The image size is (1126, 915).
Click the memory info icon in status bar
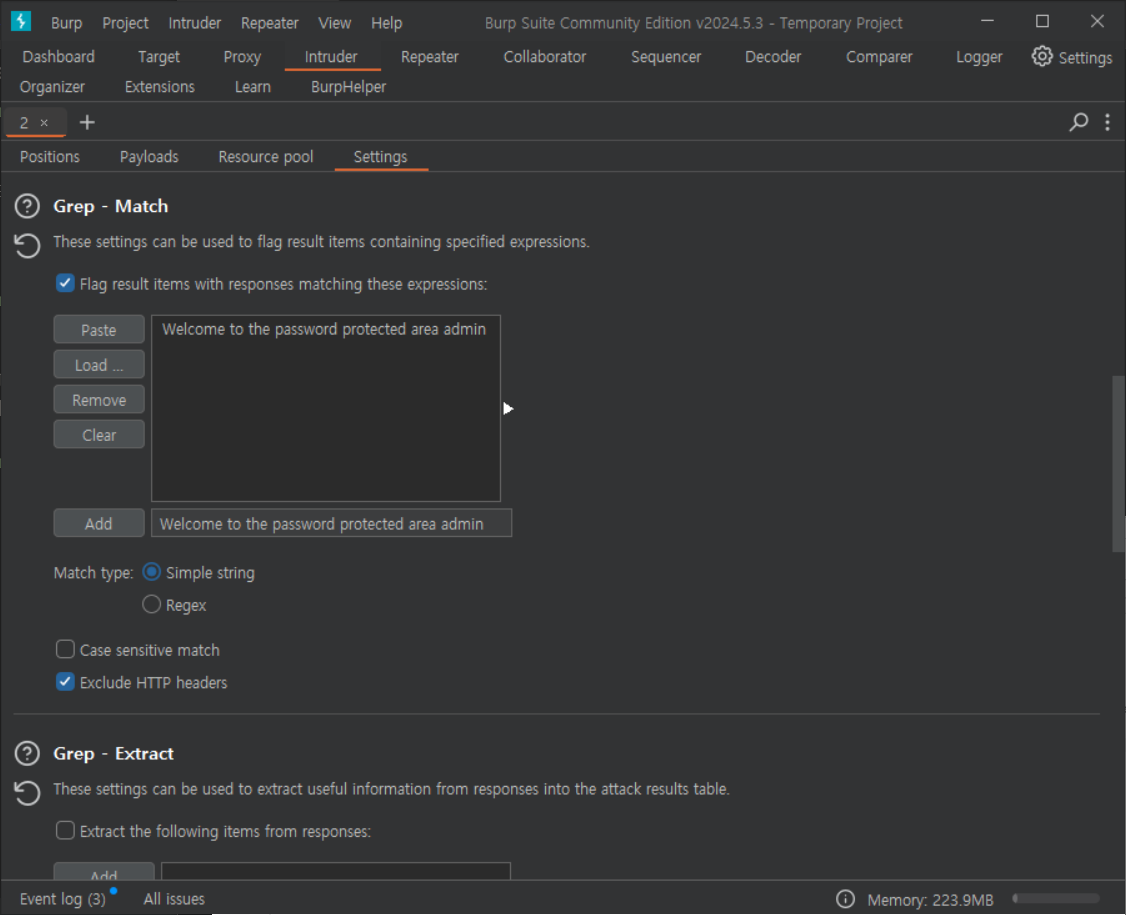[845, 899]
